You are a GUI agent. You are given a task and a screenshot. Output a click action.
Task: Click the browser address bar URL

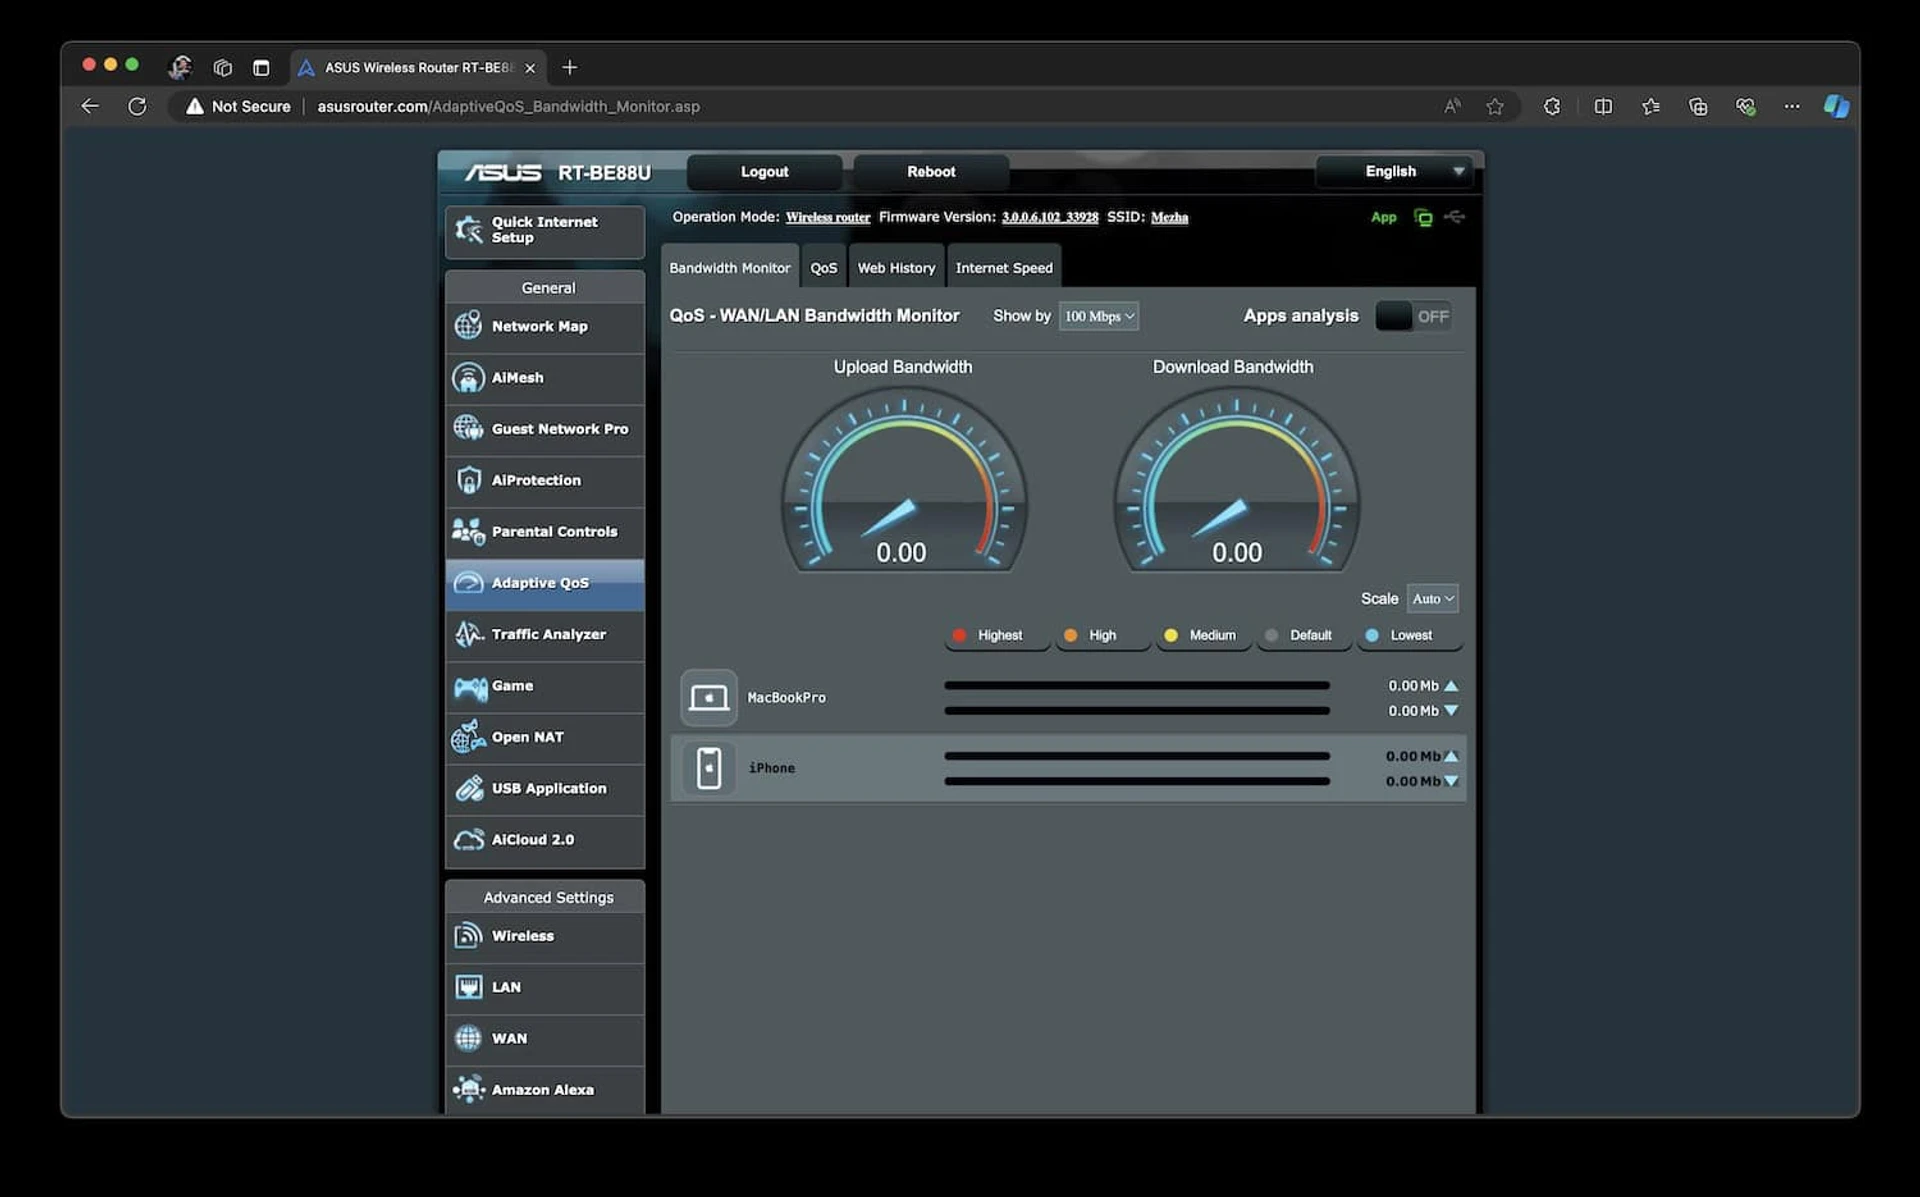pyautogui.click(x=508, y=106)
